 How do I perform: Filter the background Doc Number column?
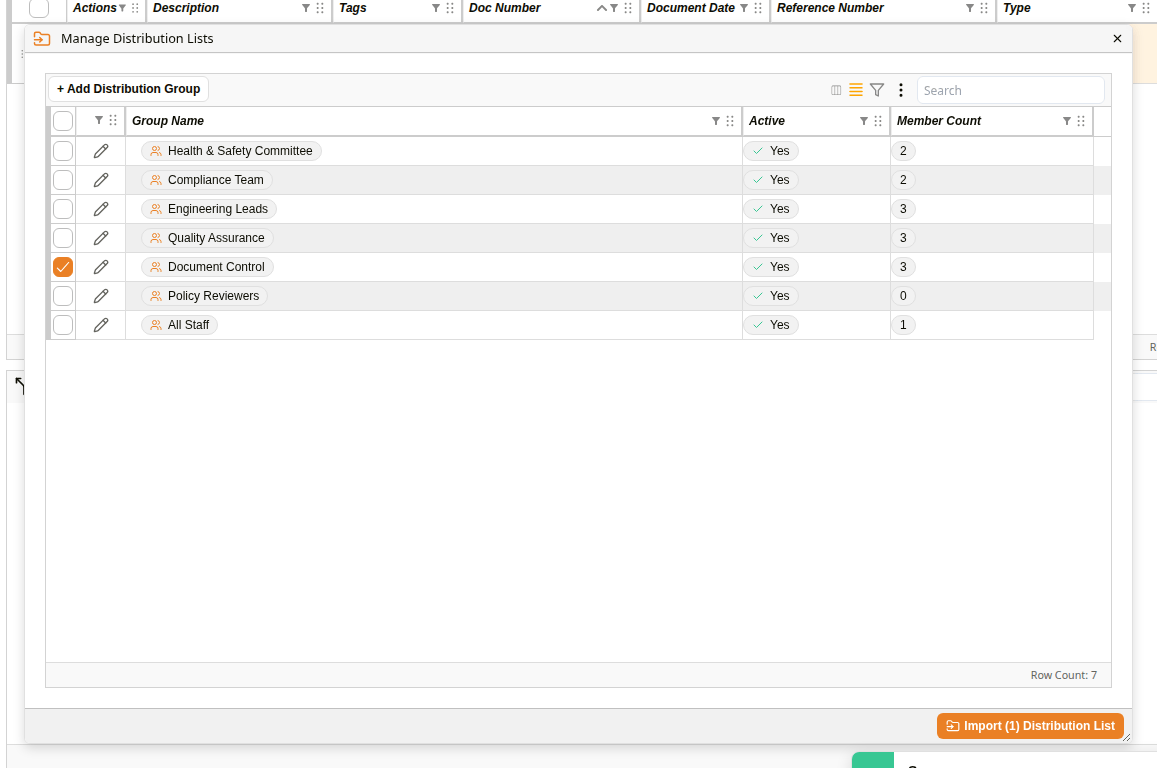[x=614, y=8]
